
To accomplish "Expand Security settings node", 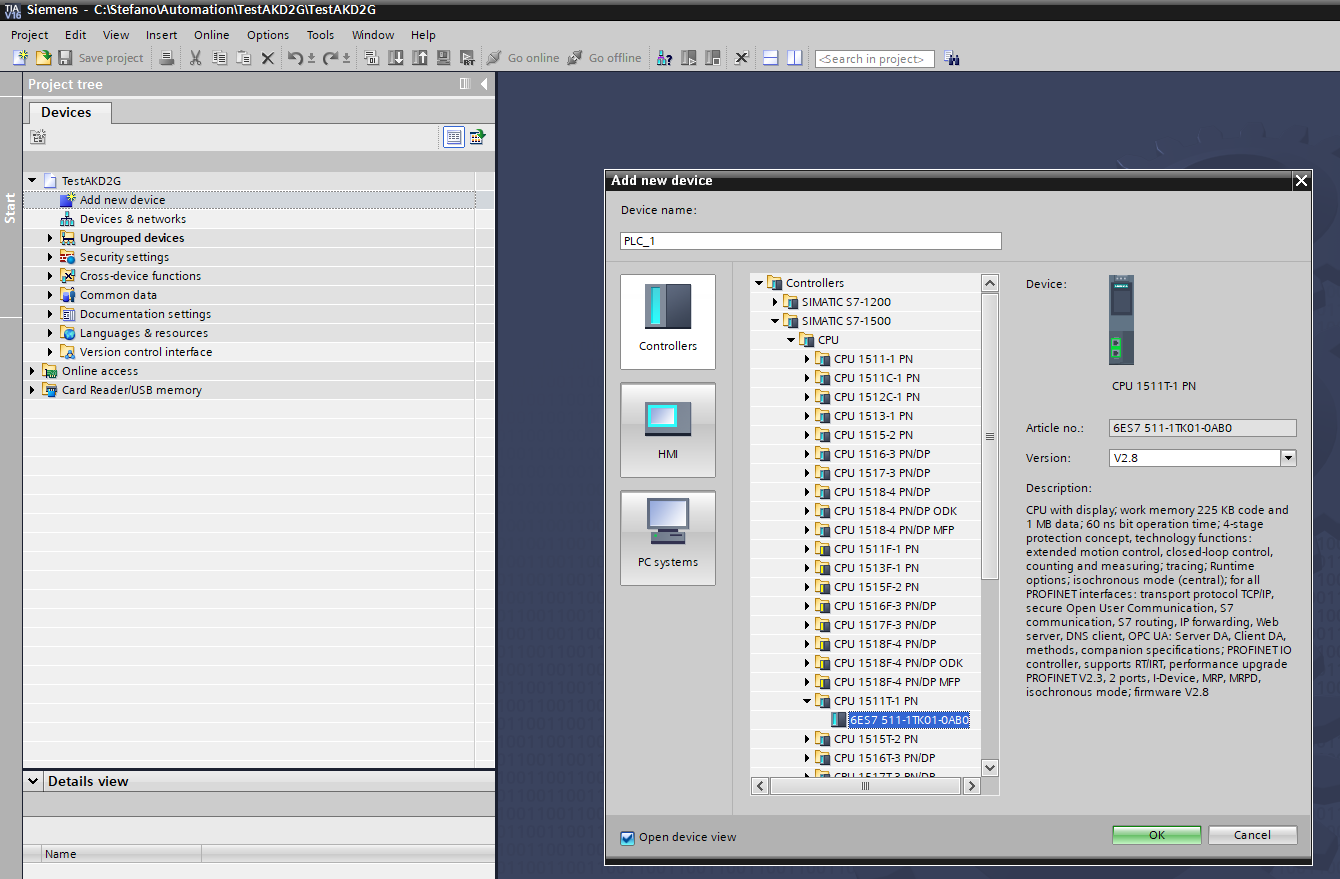I will (51, 257).
